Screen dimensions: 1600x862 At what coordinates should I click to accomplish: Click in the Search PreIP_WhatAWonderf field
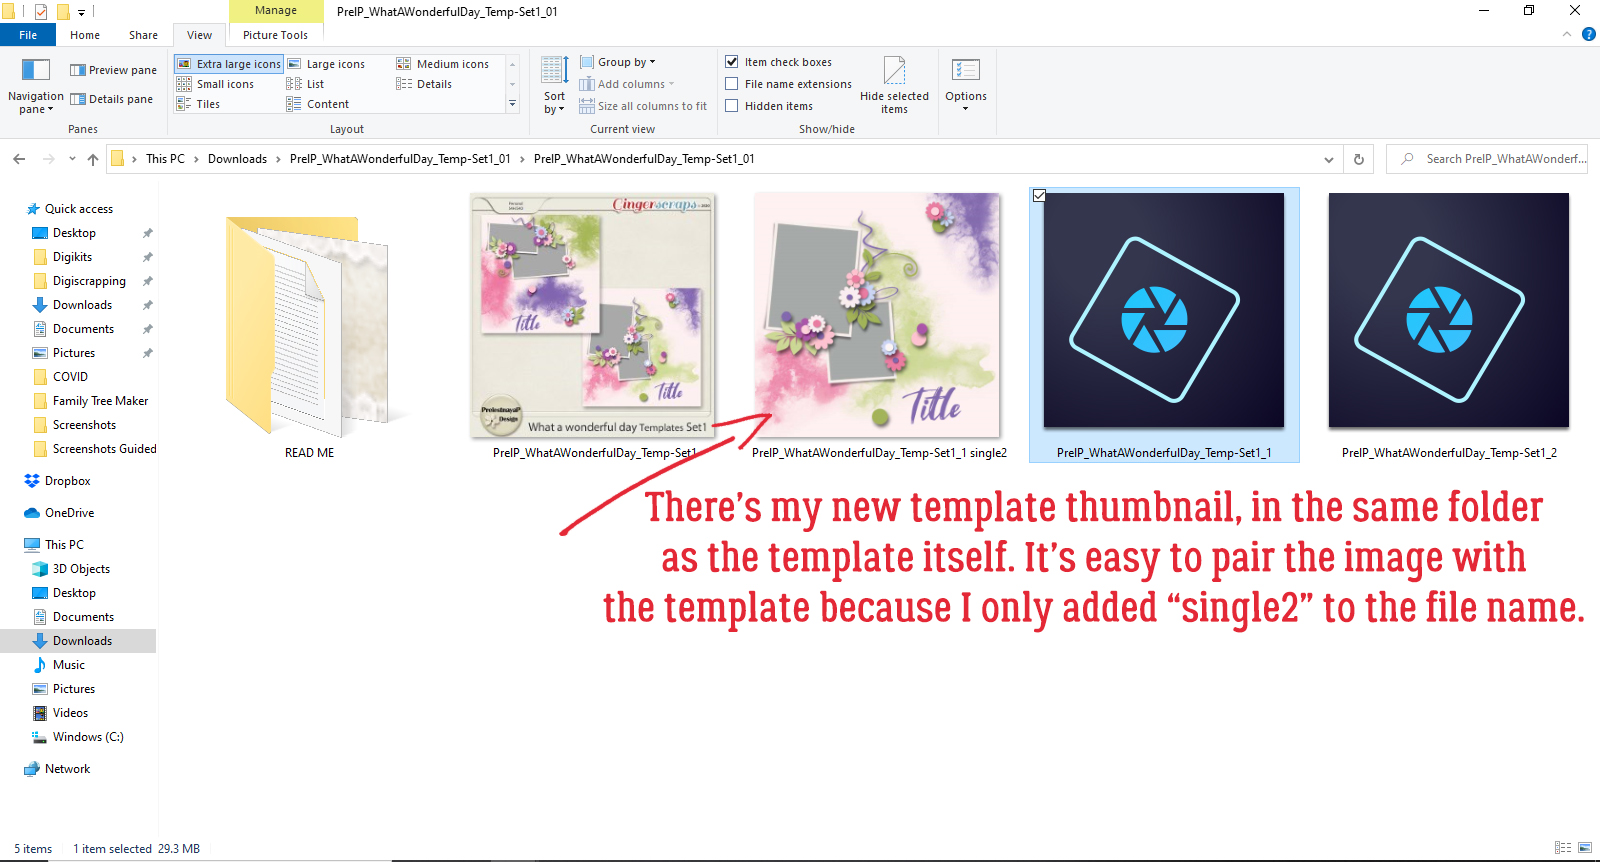(1487, 159)
